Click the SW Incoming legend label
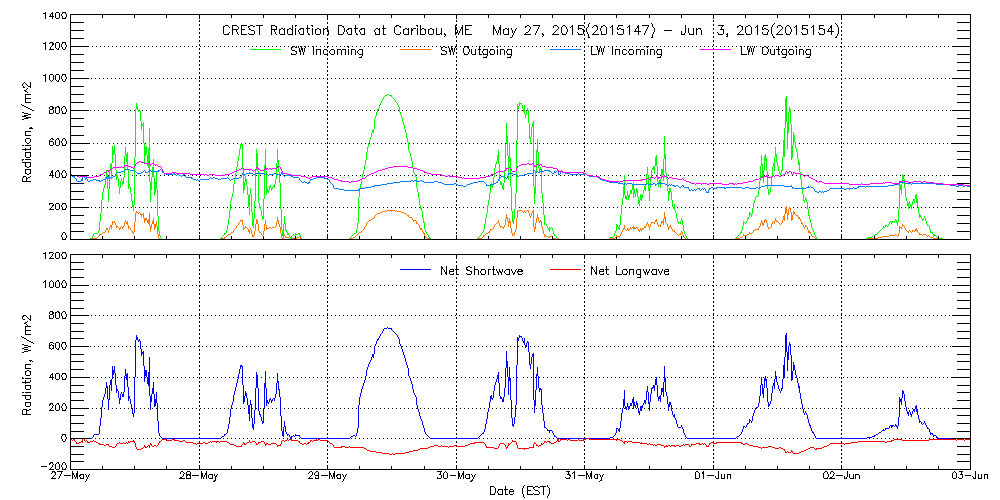The image size is (1000, 500). click(324, 51)
